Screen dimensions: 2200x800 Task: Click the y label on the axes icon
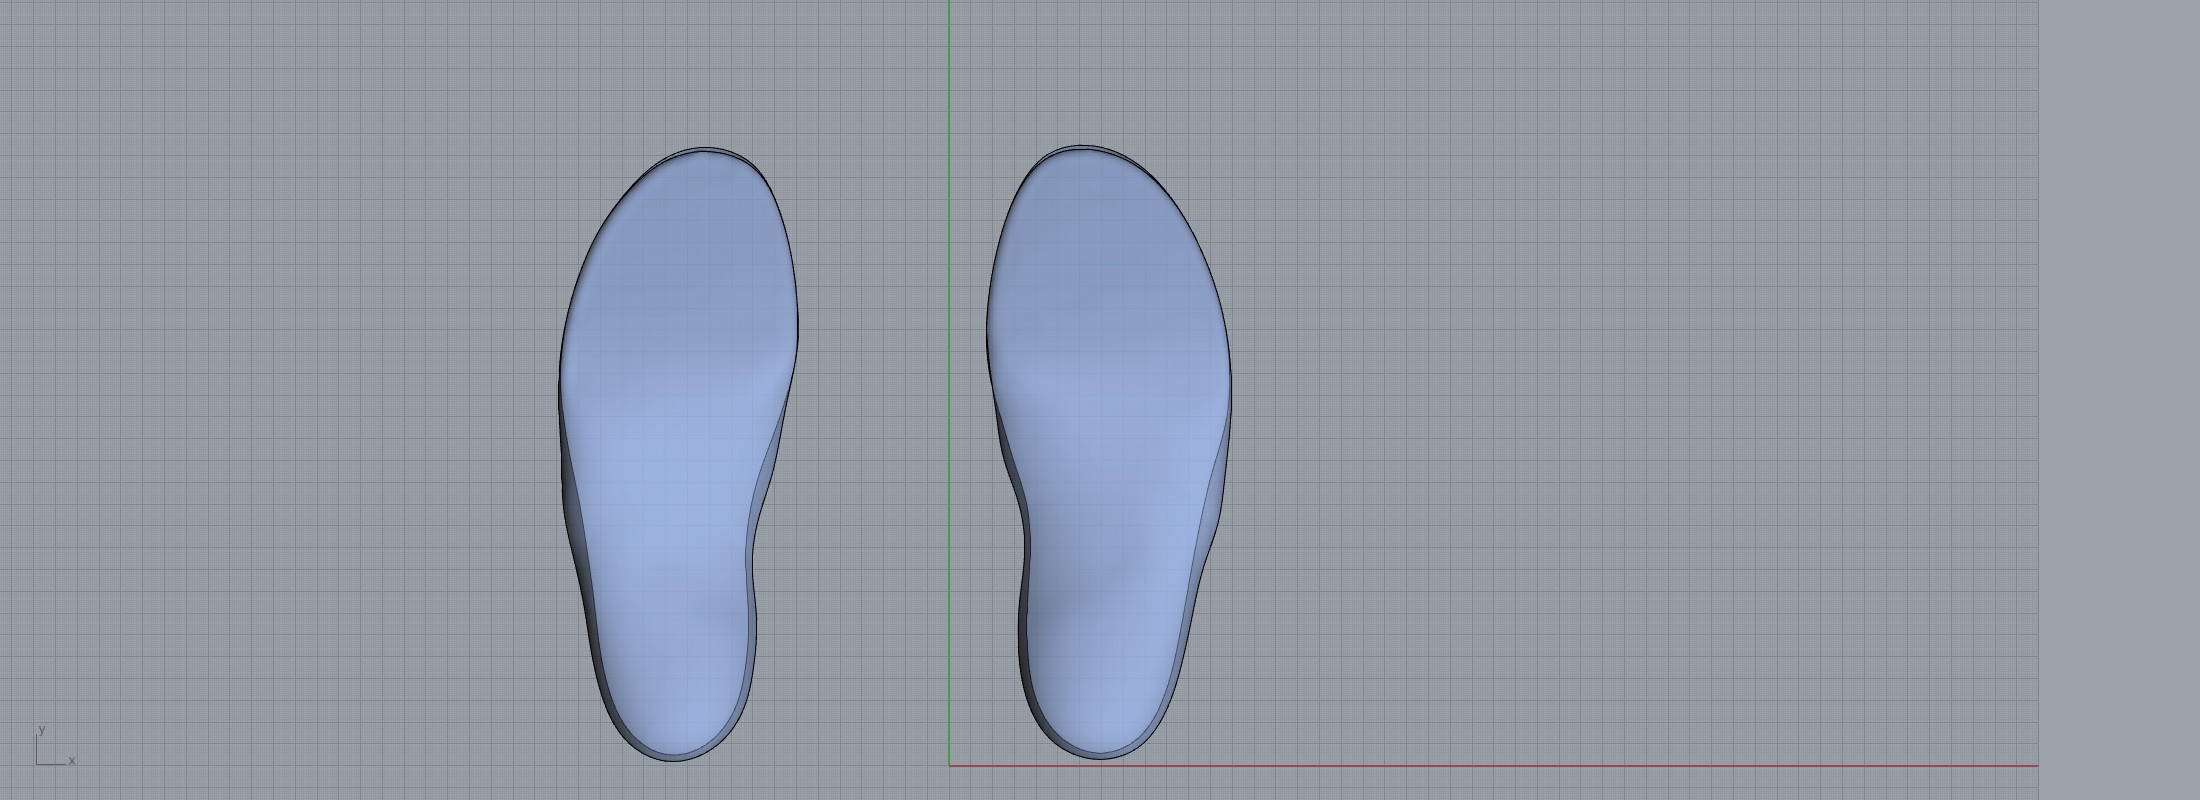pos(41,730)
